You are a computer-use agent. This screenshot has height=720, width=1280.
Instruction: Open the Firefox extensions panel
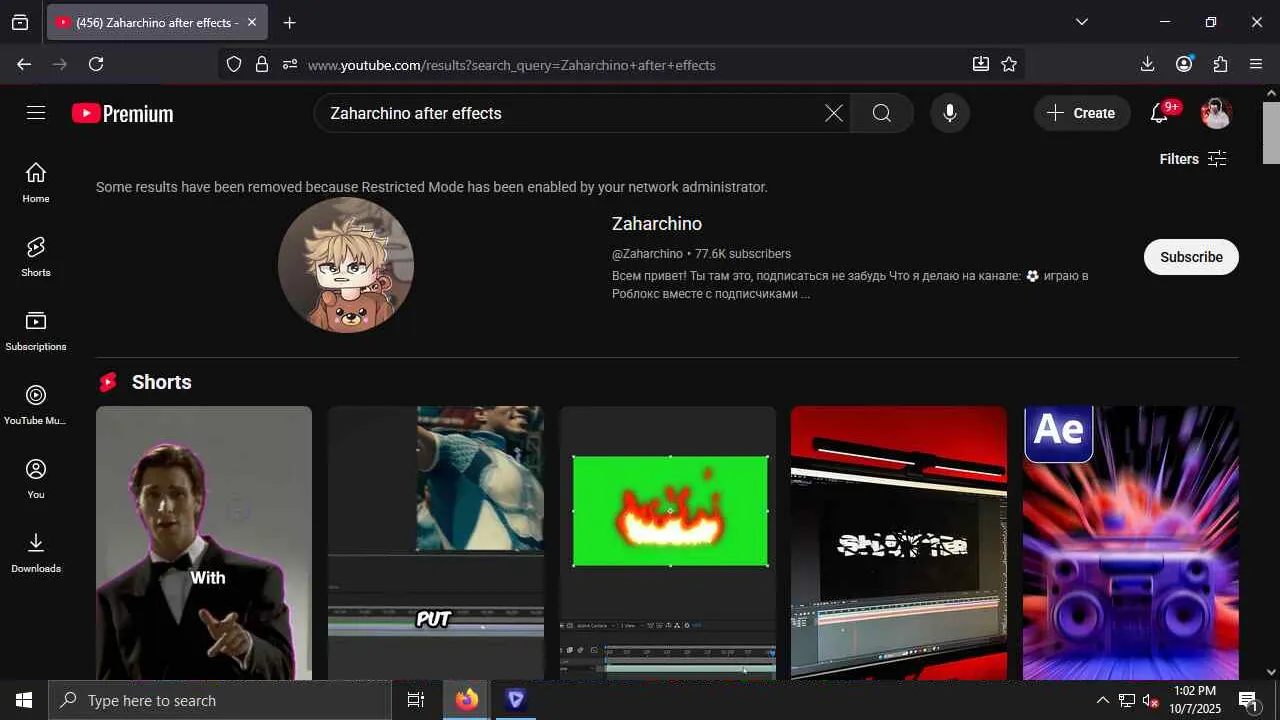pos(1220,64)
